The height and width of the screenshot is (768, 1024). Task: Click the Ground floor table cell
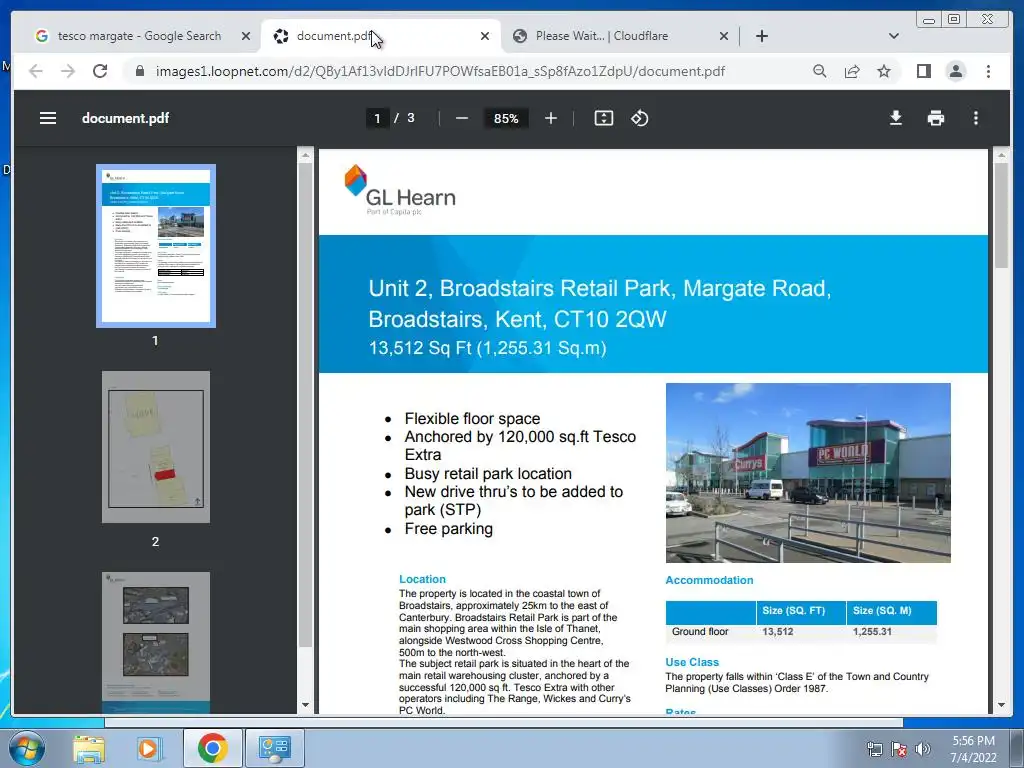tap(699, 632)
